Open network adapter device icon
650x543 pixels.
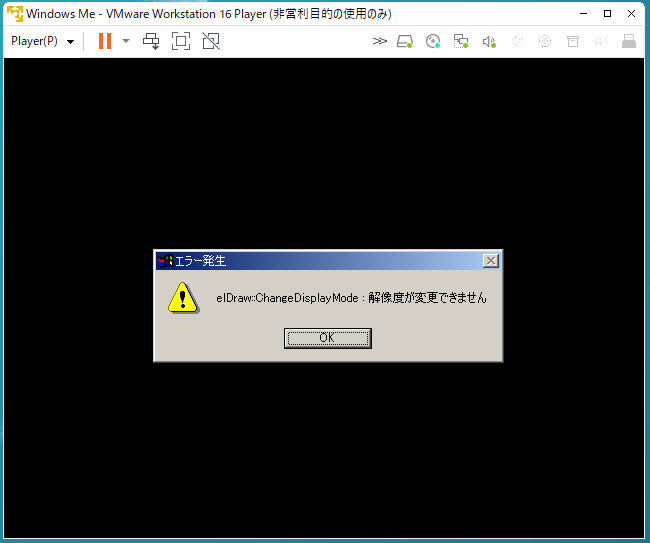(461, 41)
